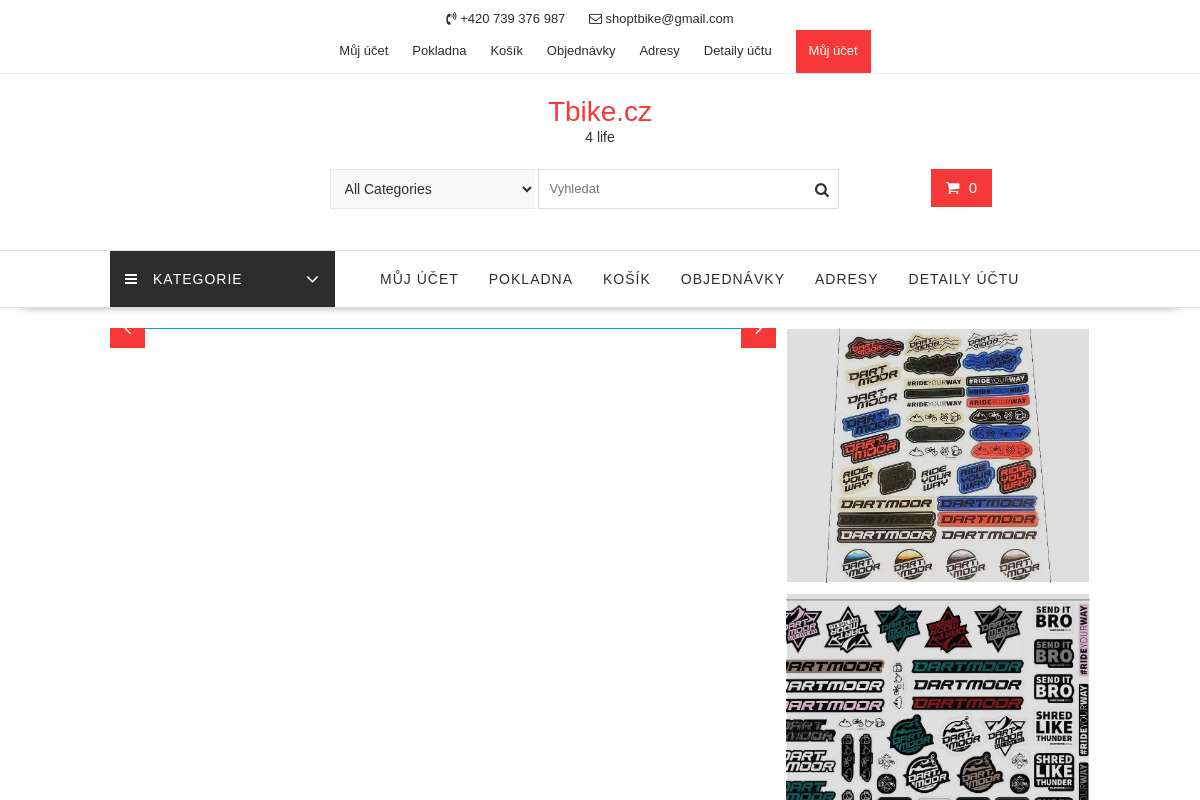Image resolution: width=1200 pixels, height=800 pixels.
Task: Focus the Vyhledat search field
Action: click(676, 189)
